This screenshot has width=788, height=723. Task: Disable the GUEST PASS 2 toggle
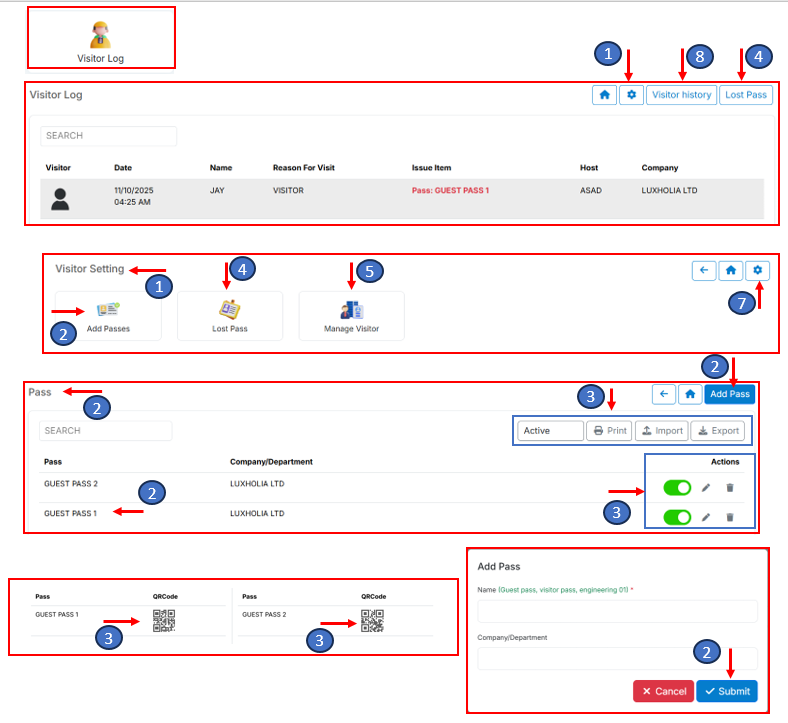(677, 488)
